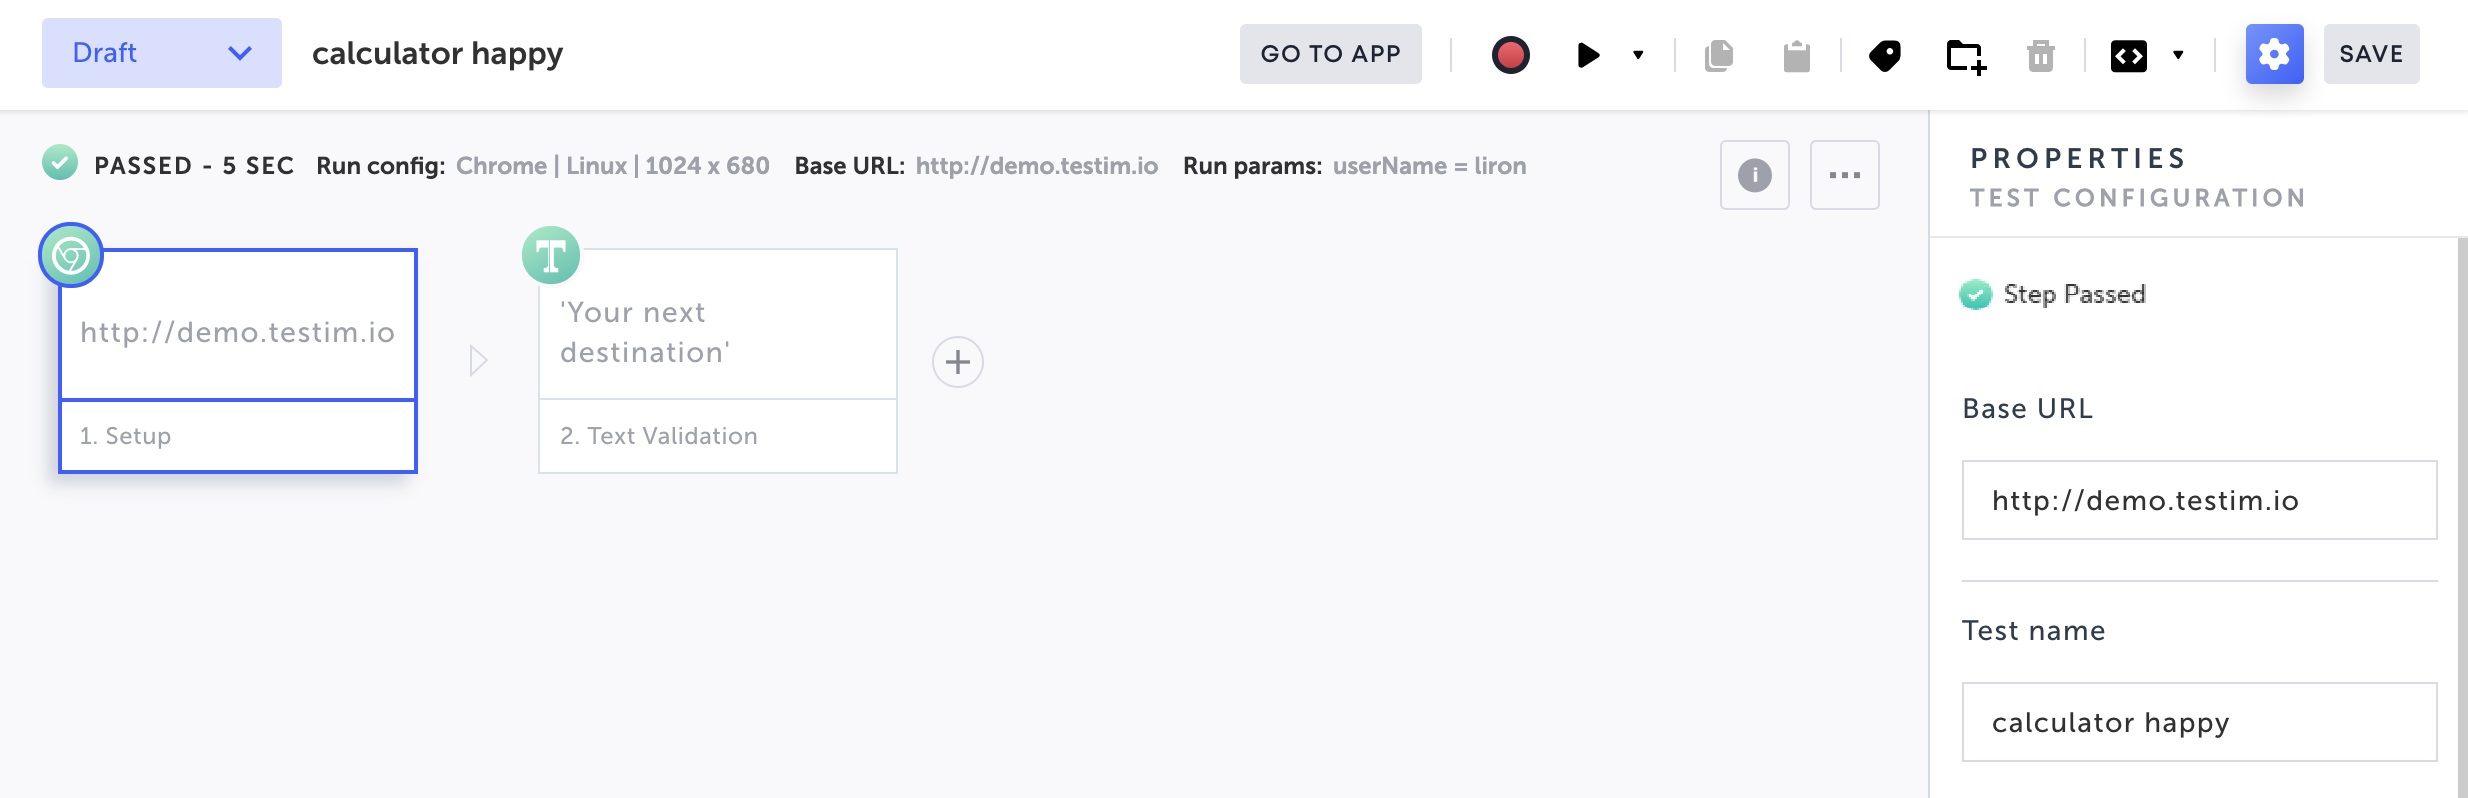2468x798 pixels.
Task: Open the code editor brackets icon
Action: (2129, 55)
